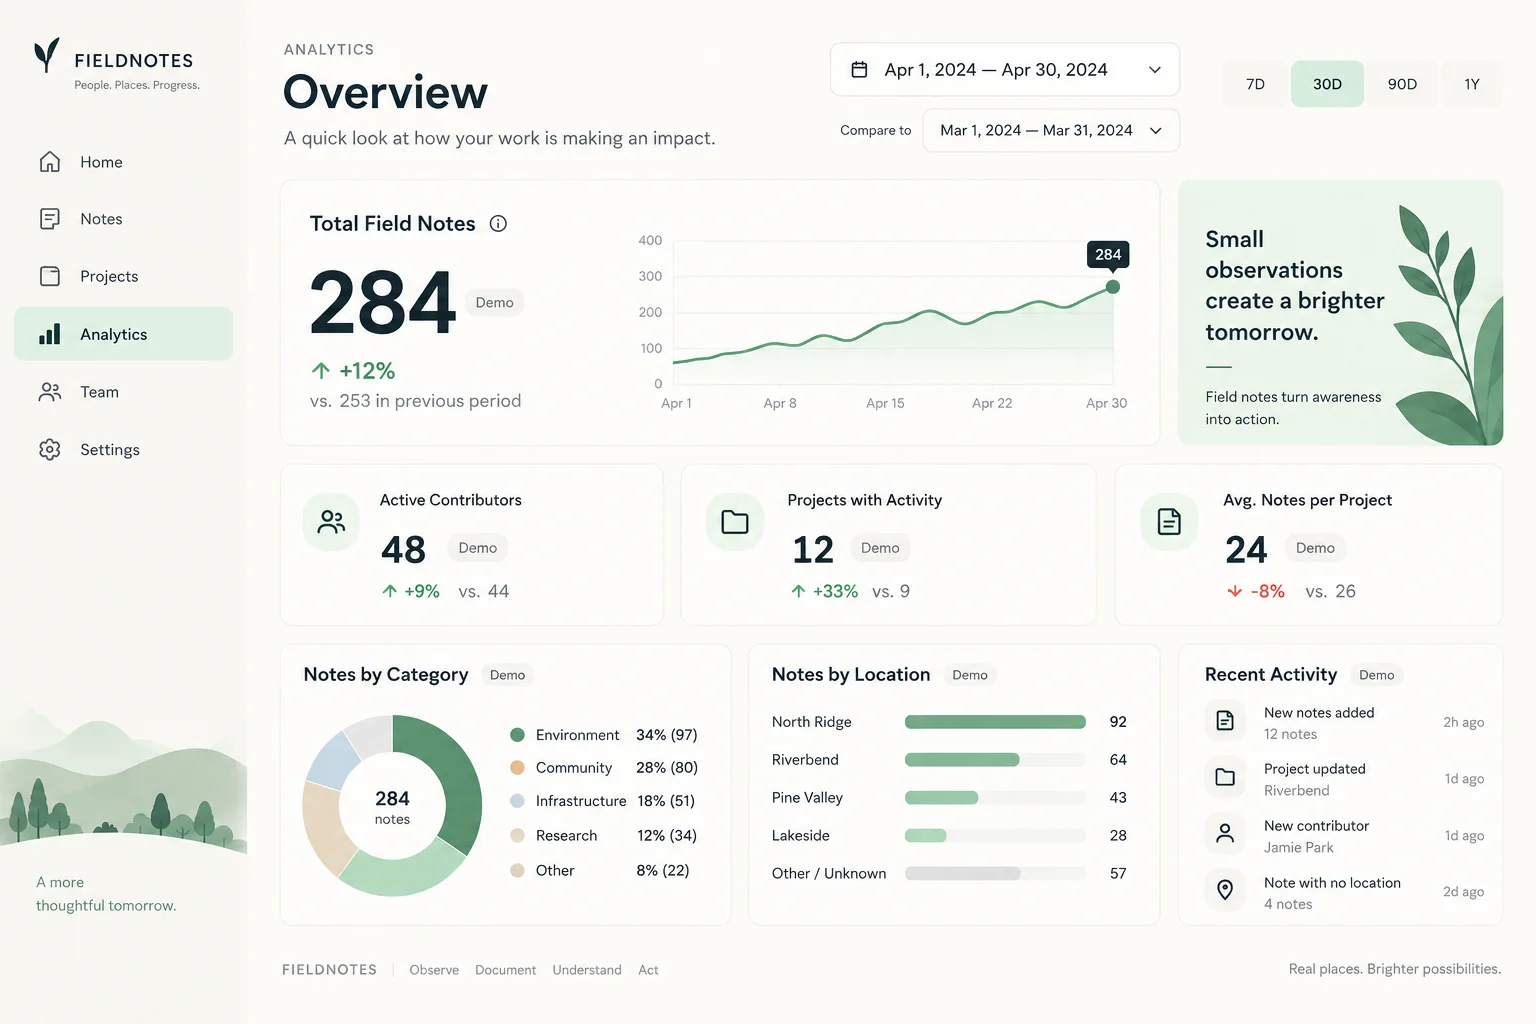The width and height of the screenshot is (1536, 1024).
Task: Go to Projects in the sidebar
Action: pos(123,276)
